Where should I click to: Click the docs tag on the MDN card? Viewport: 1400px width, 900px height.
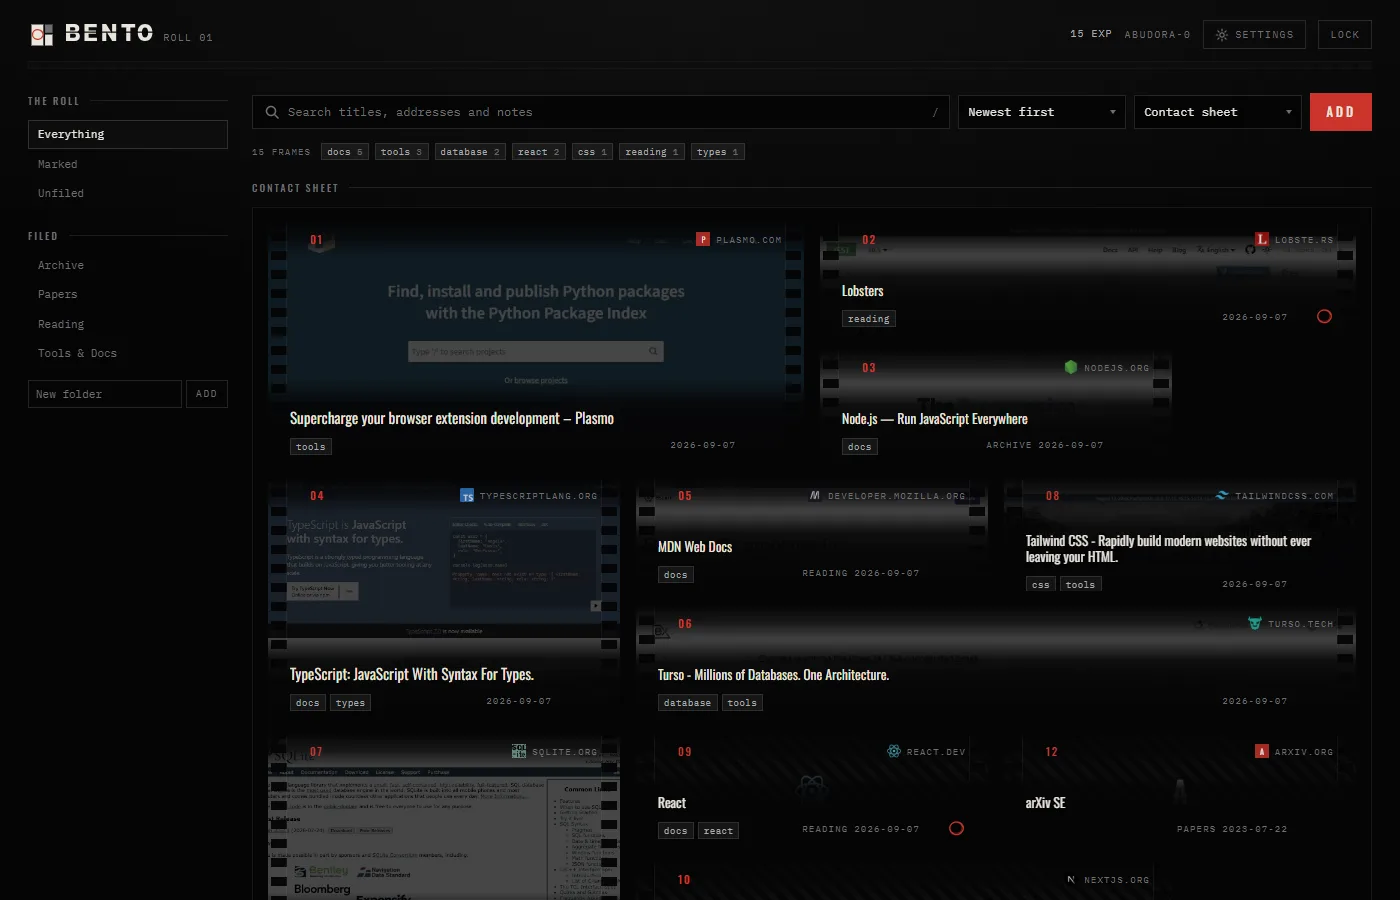(x=676, y=575)
